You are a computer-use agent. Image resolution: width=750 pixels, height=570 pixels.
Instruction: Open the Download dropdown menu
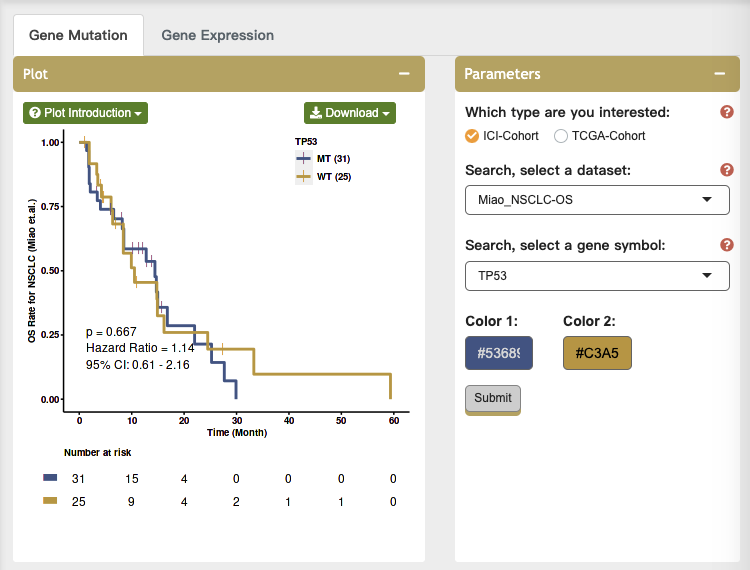pos(350,113)
